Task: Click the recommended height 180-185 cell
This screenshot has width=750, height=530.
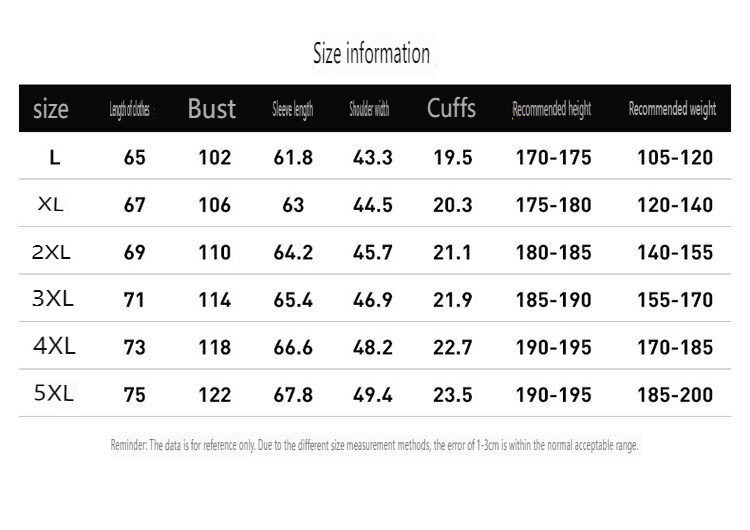Action: [x=553, y=253]
